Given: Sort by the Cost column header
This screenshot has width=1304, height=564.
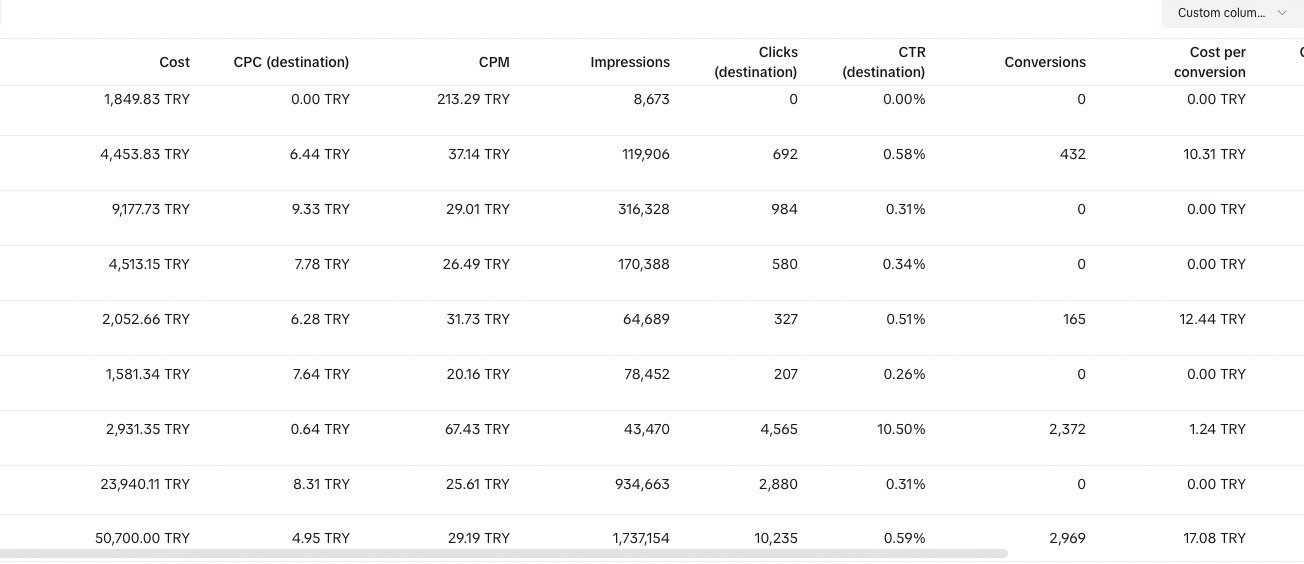Looking at the screenshot, I should (x=174, y=62).
